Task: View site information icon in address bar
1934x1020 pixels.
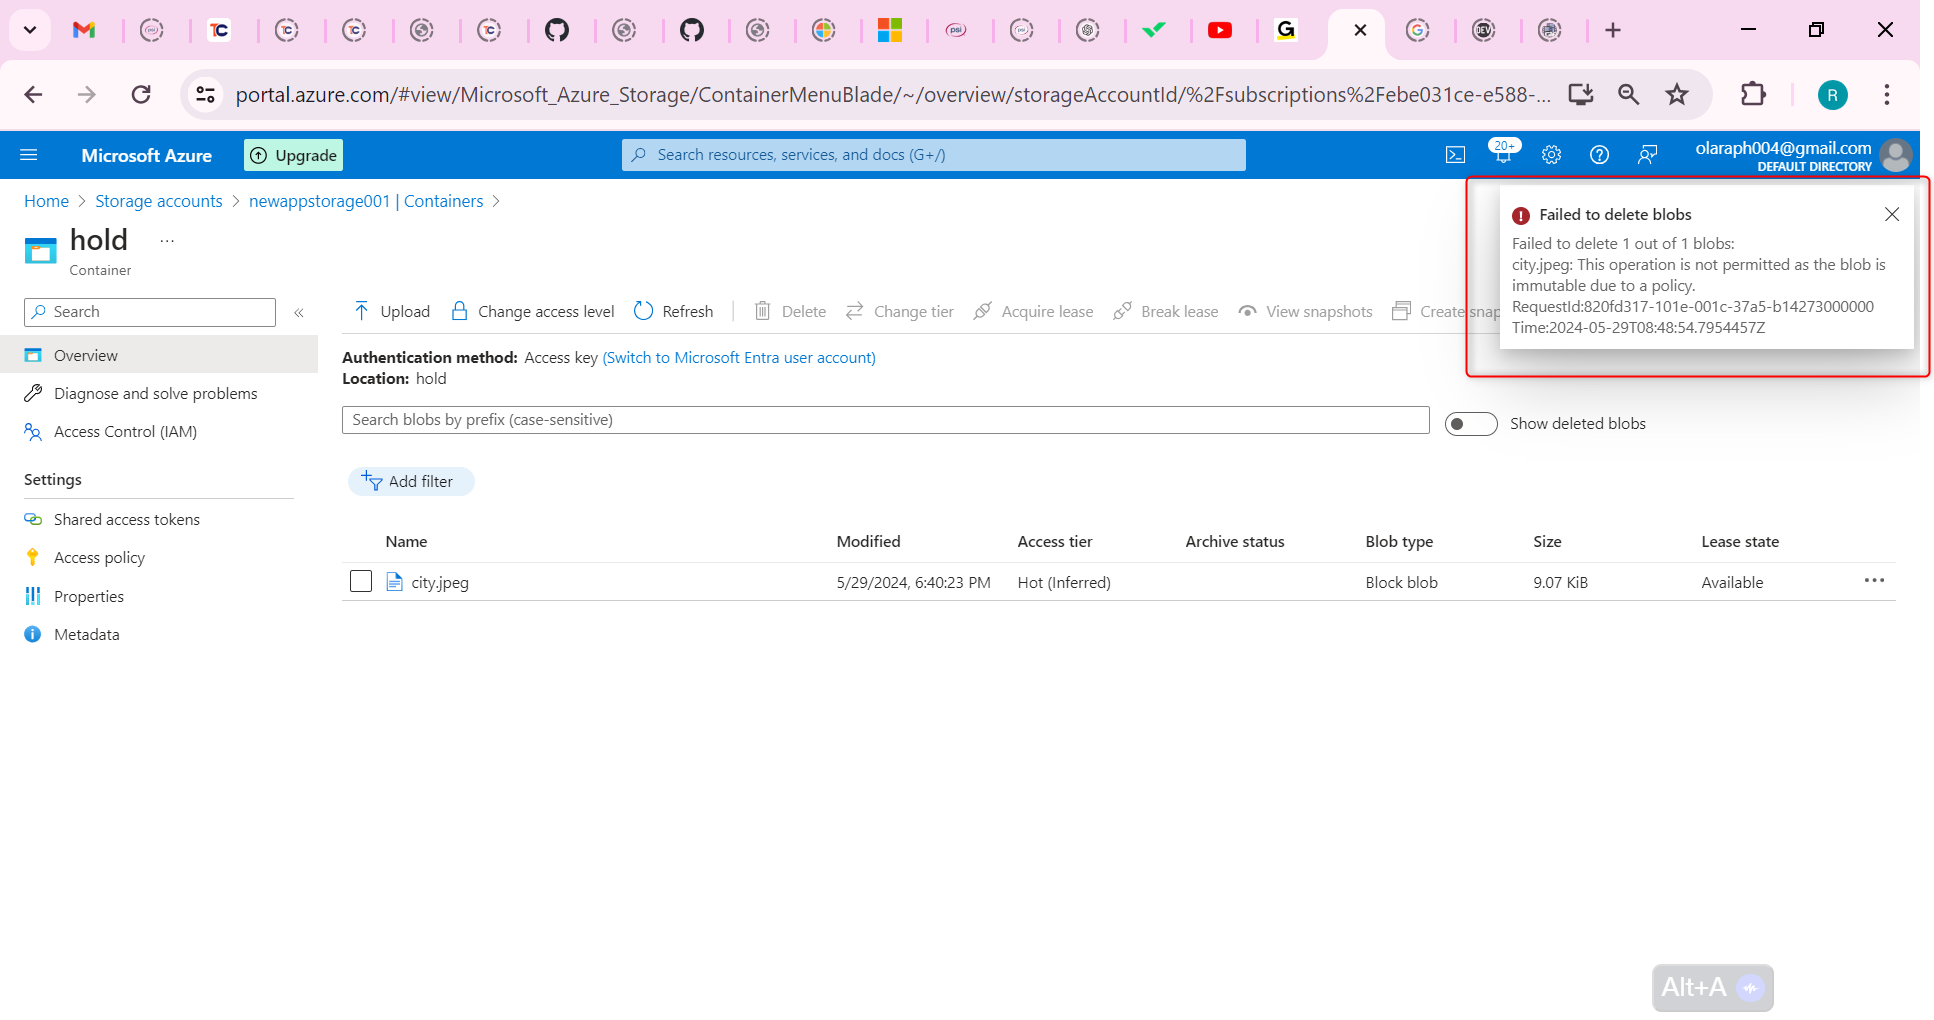Action: click(x=205, y=94)
